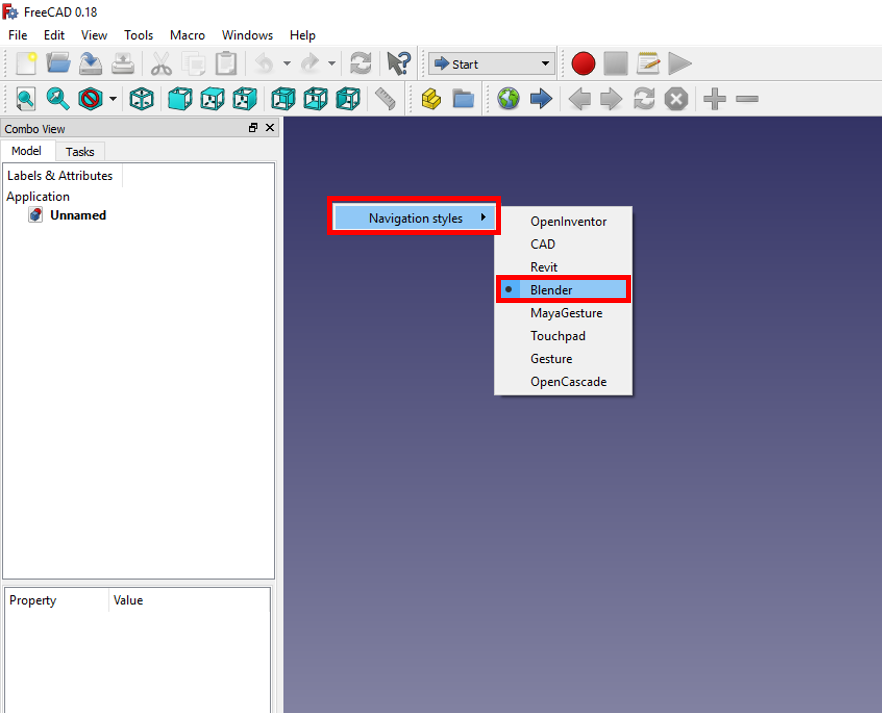Open the Help menu
882x713 pixels.
click(x=303, y=35)
